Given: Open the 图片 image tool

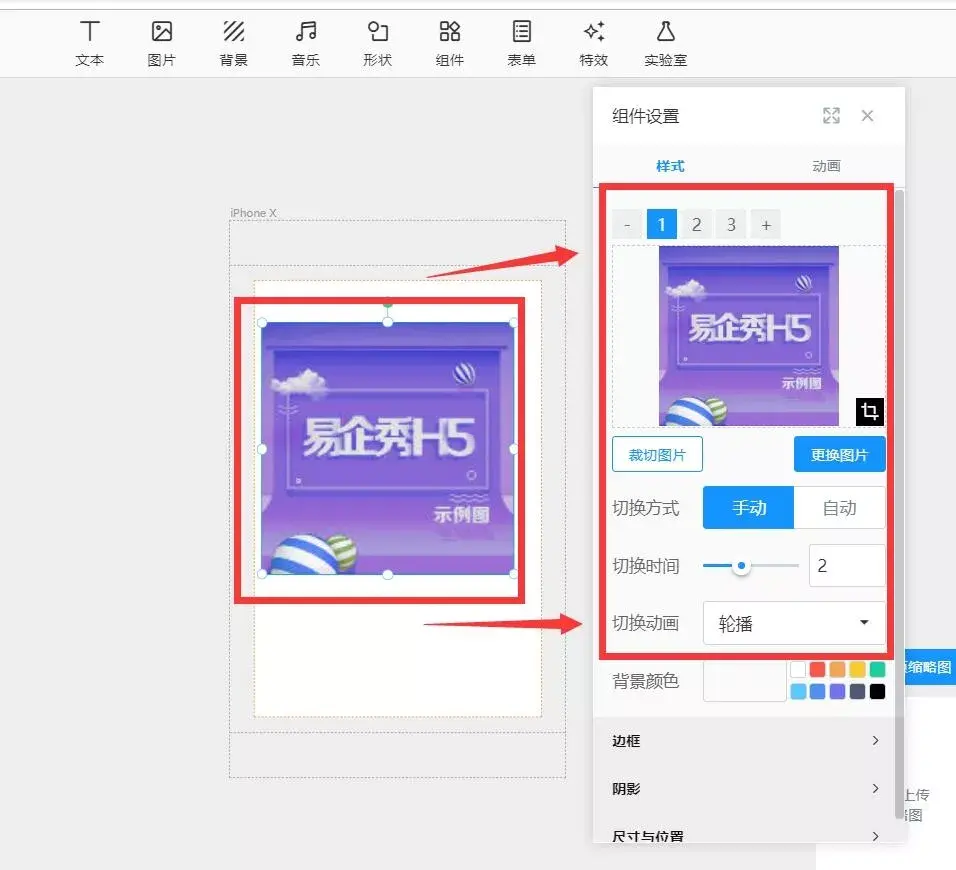Looking at the screenshot, I should [162, 43].
